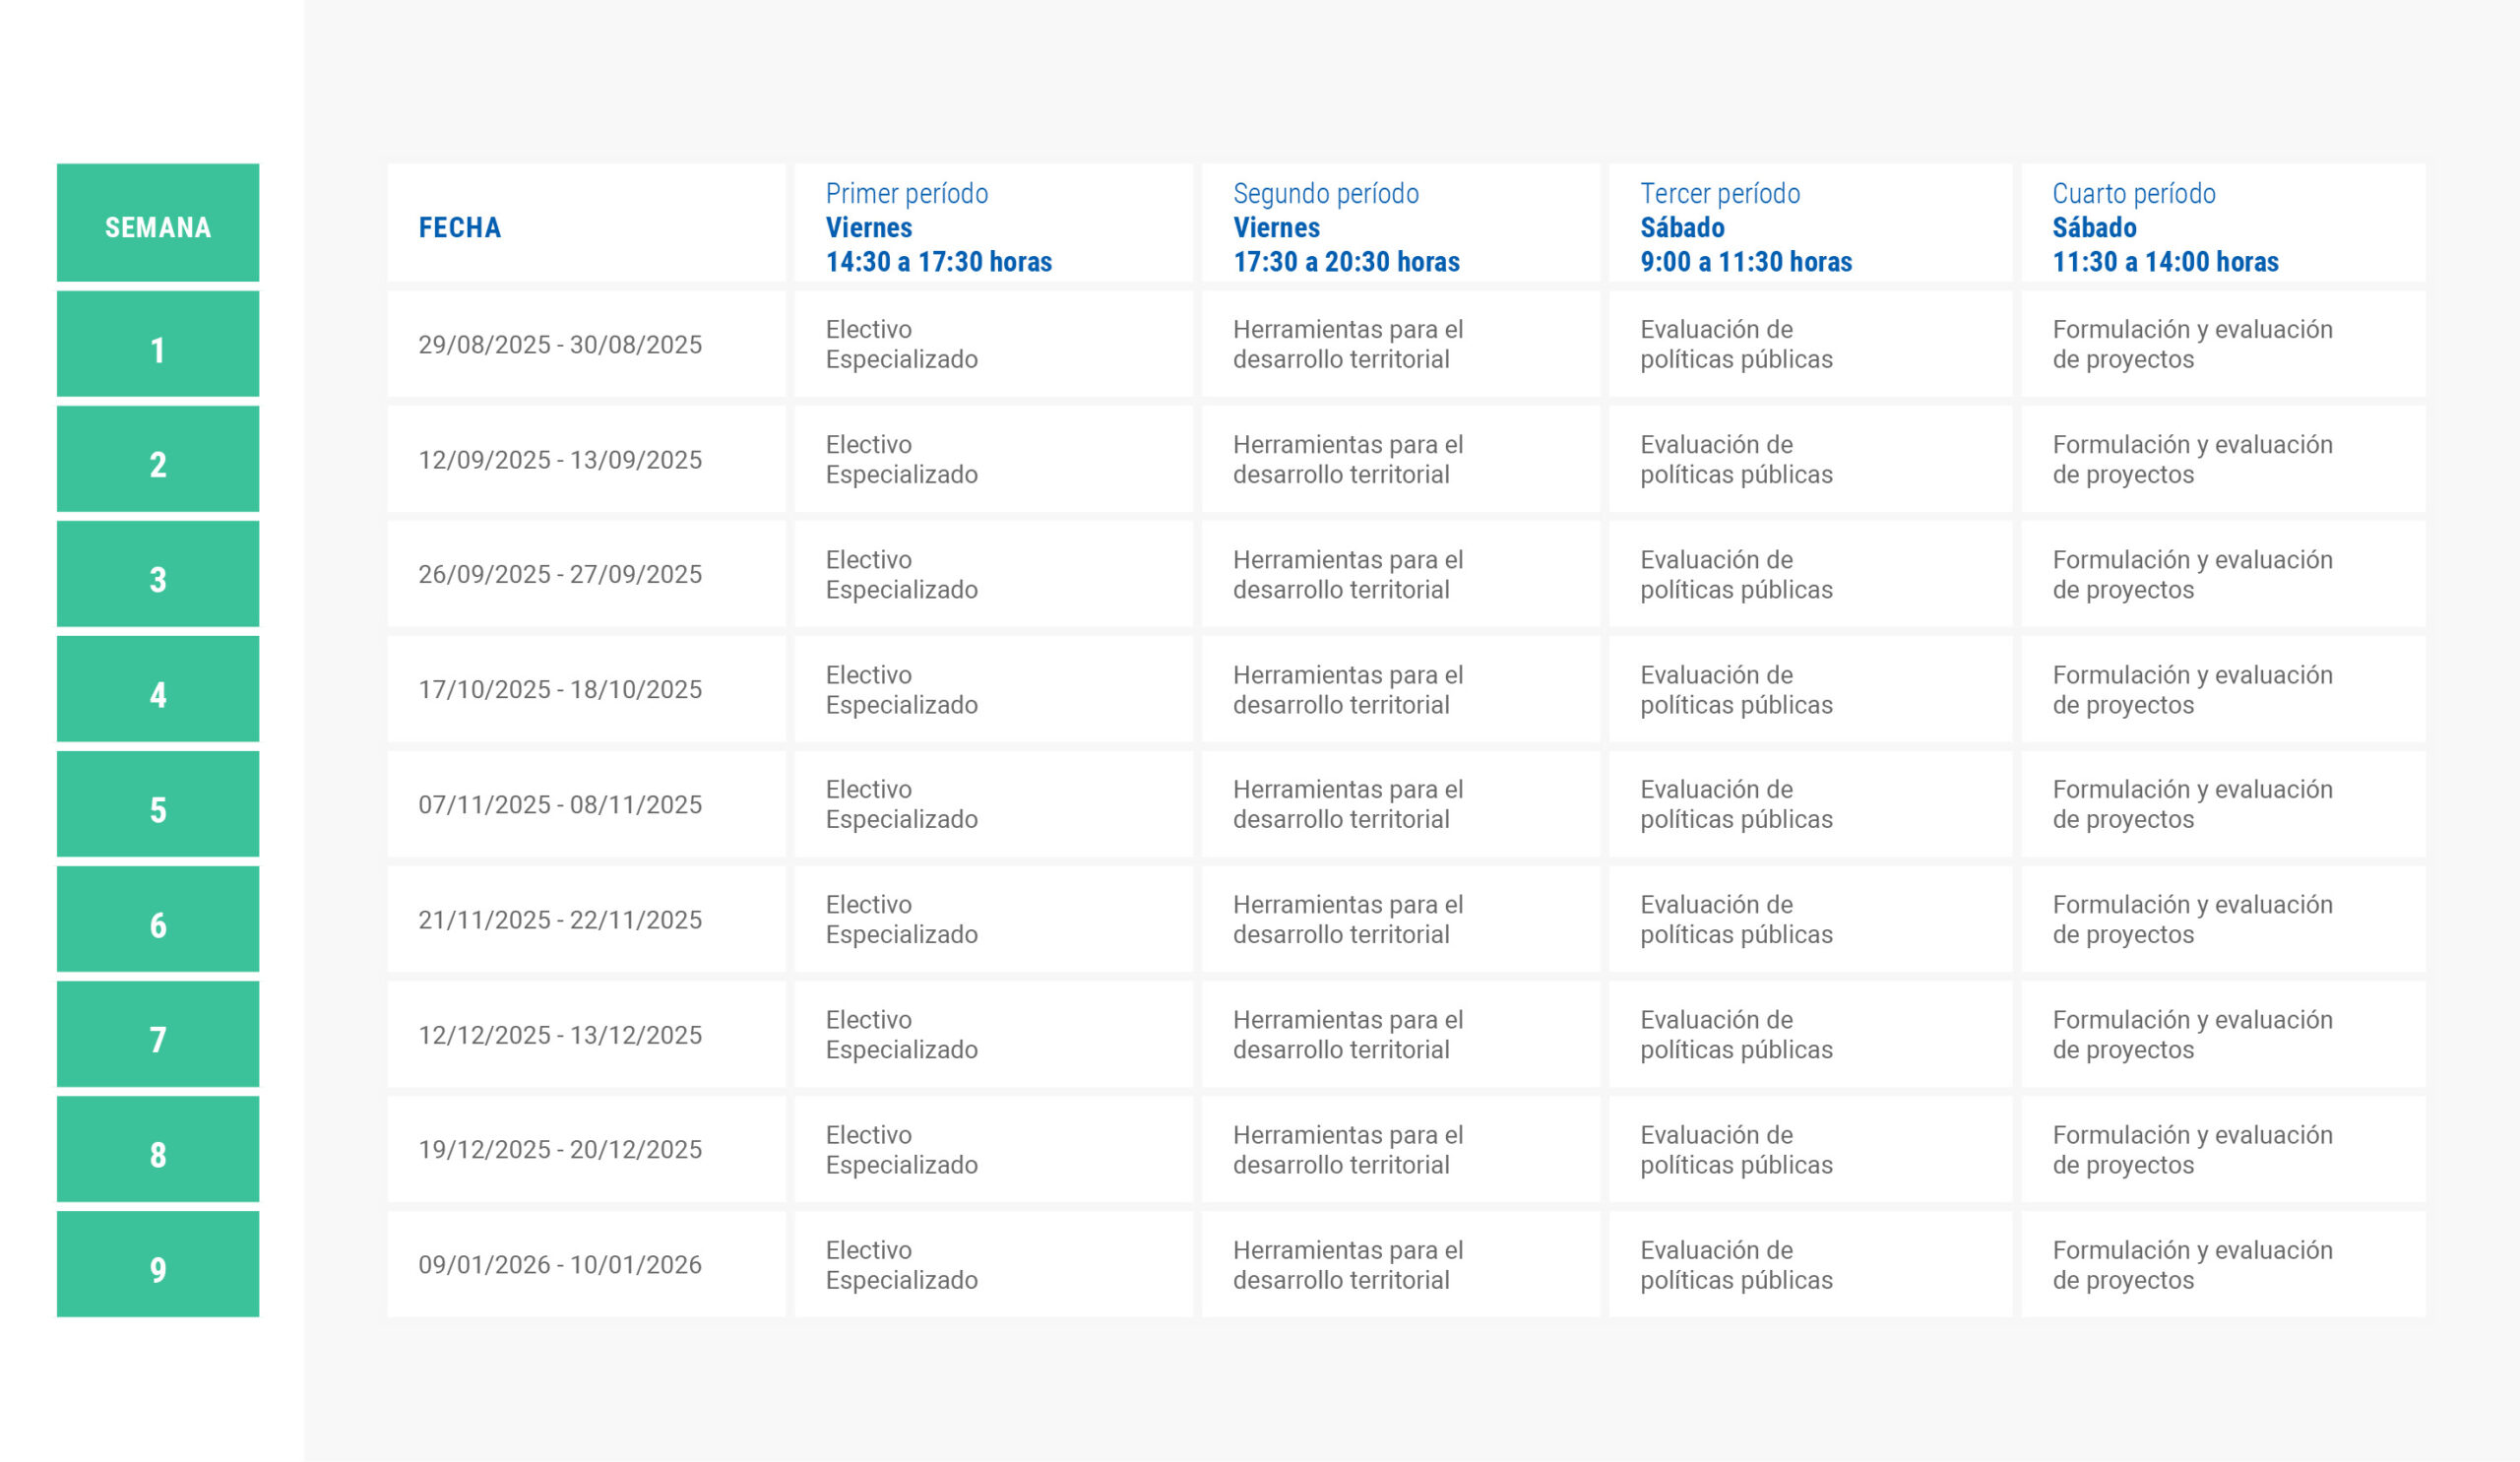Click Herramientas para el desarrollo in 21/11/2025 row
Viewport: 2520px width, 1462px height.
[1400, 919]
